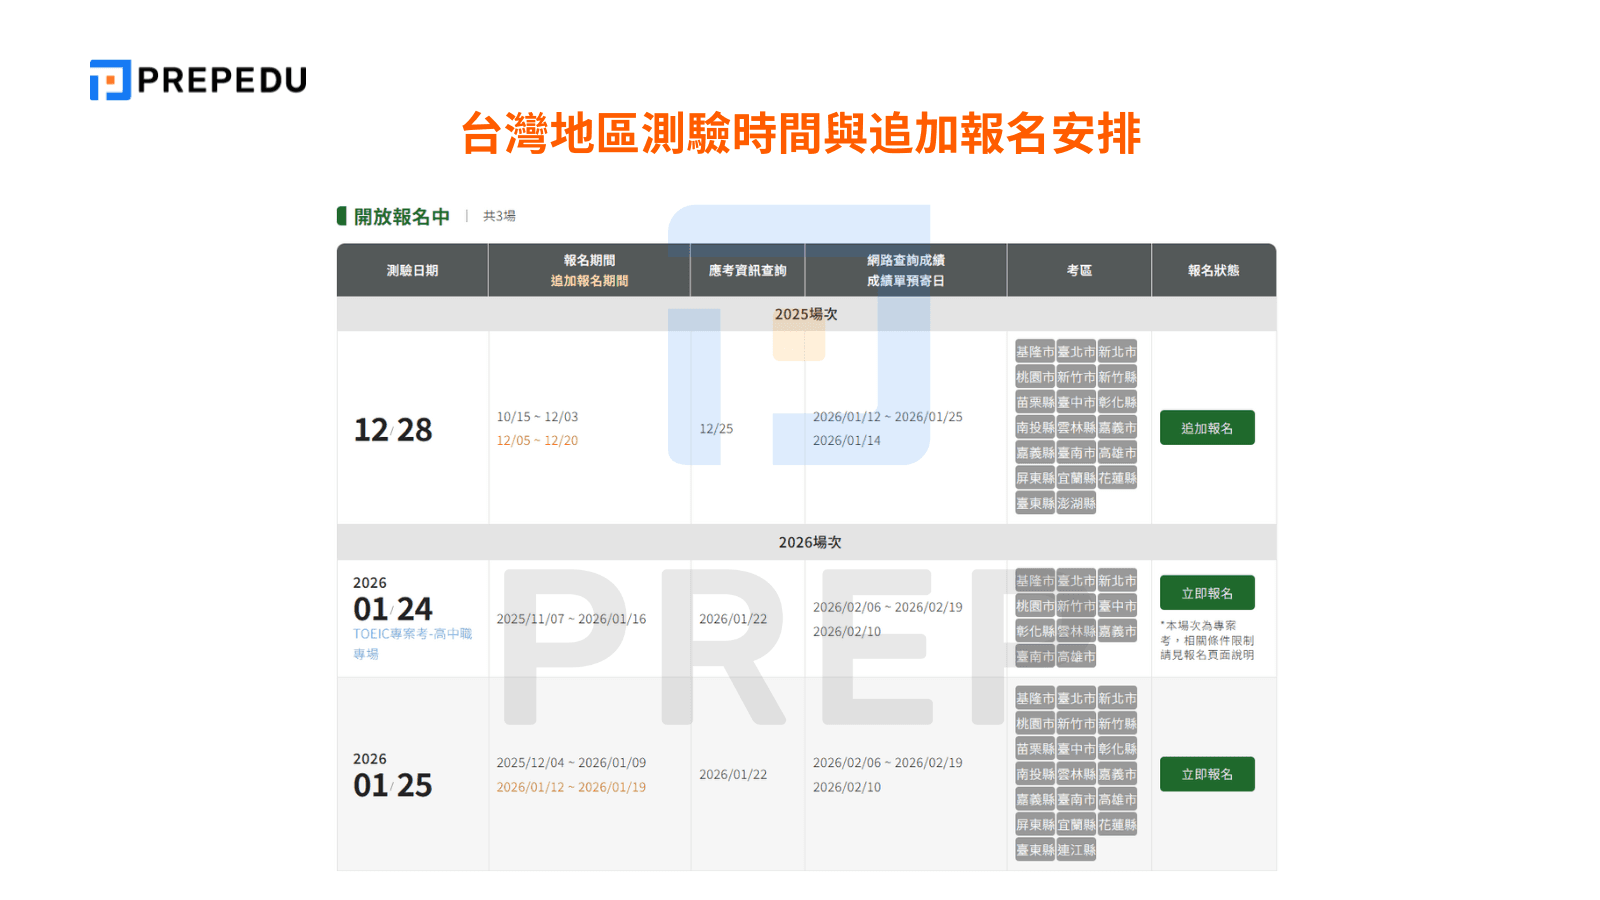Choose the 花蓮縣 region in the 01/25 row

1119,826
